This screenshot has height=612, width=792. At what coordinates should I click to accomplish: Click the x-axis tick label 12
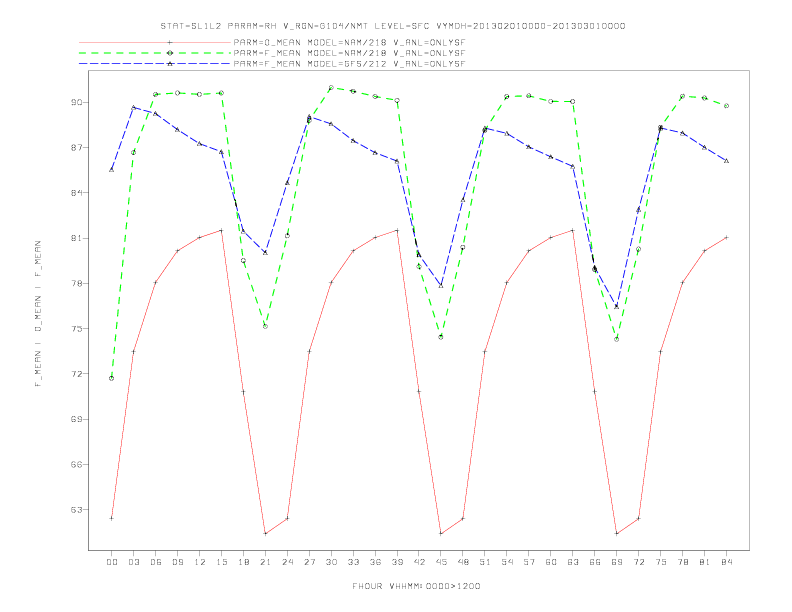[x=200, y=562]
